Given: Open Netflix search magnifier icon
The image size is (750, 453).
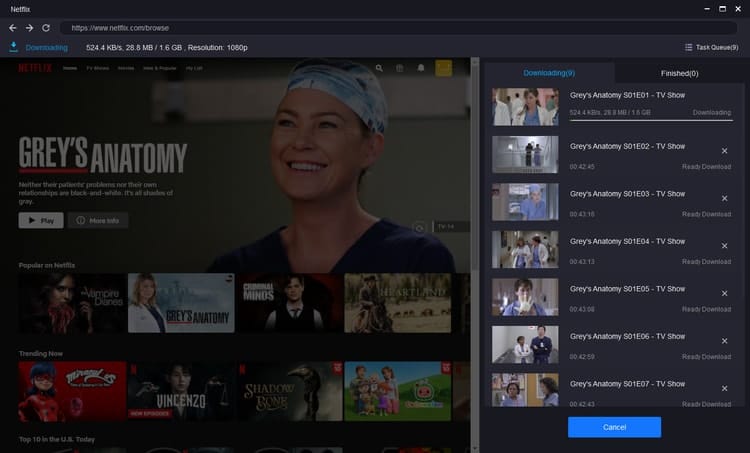Looking at the screenshot, I should pyautogui.click(x=379, y=68).
